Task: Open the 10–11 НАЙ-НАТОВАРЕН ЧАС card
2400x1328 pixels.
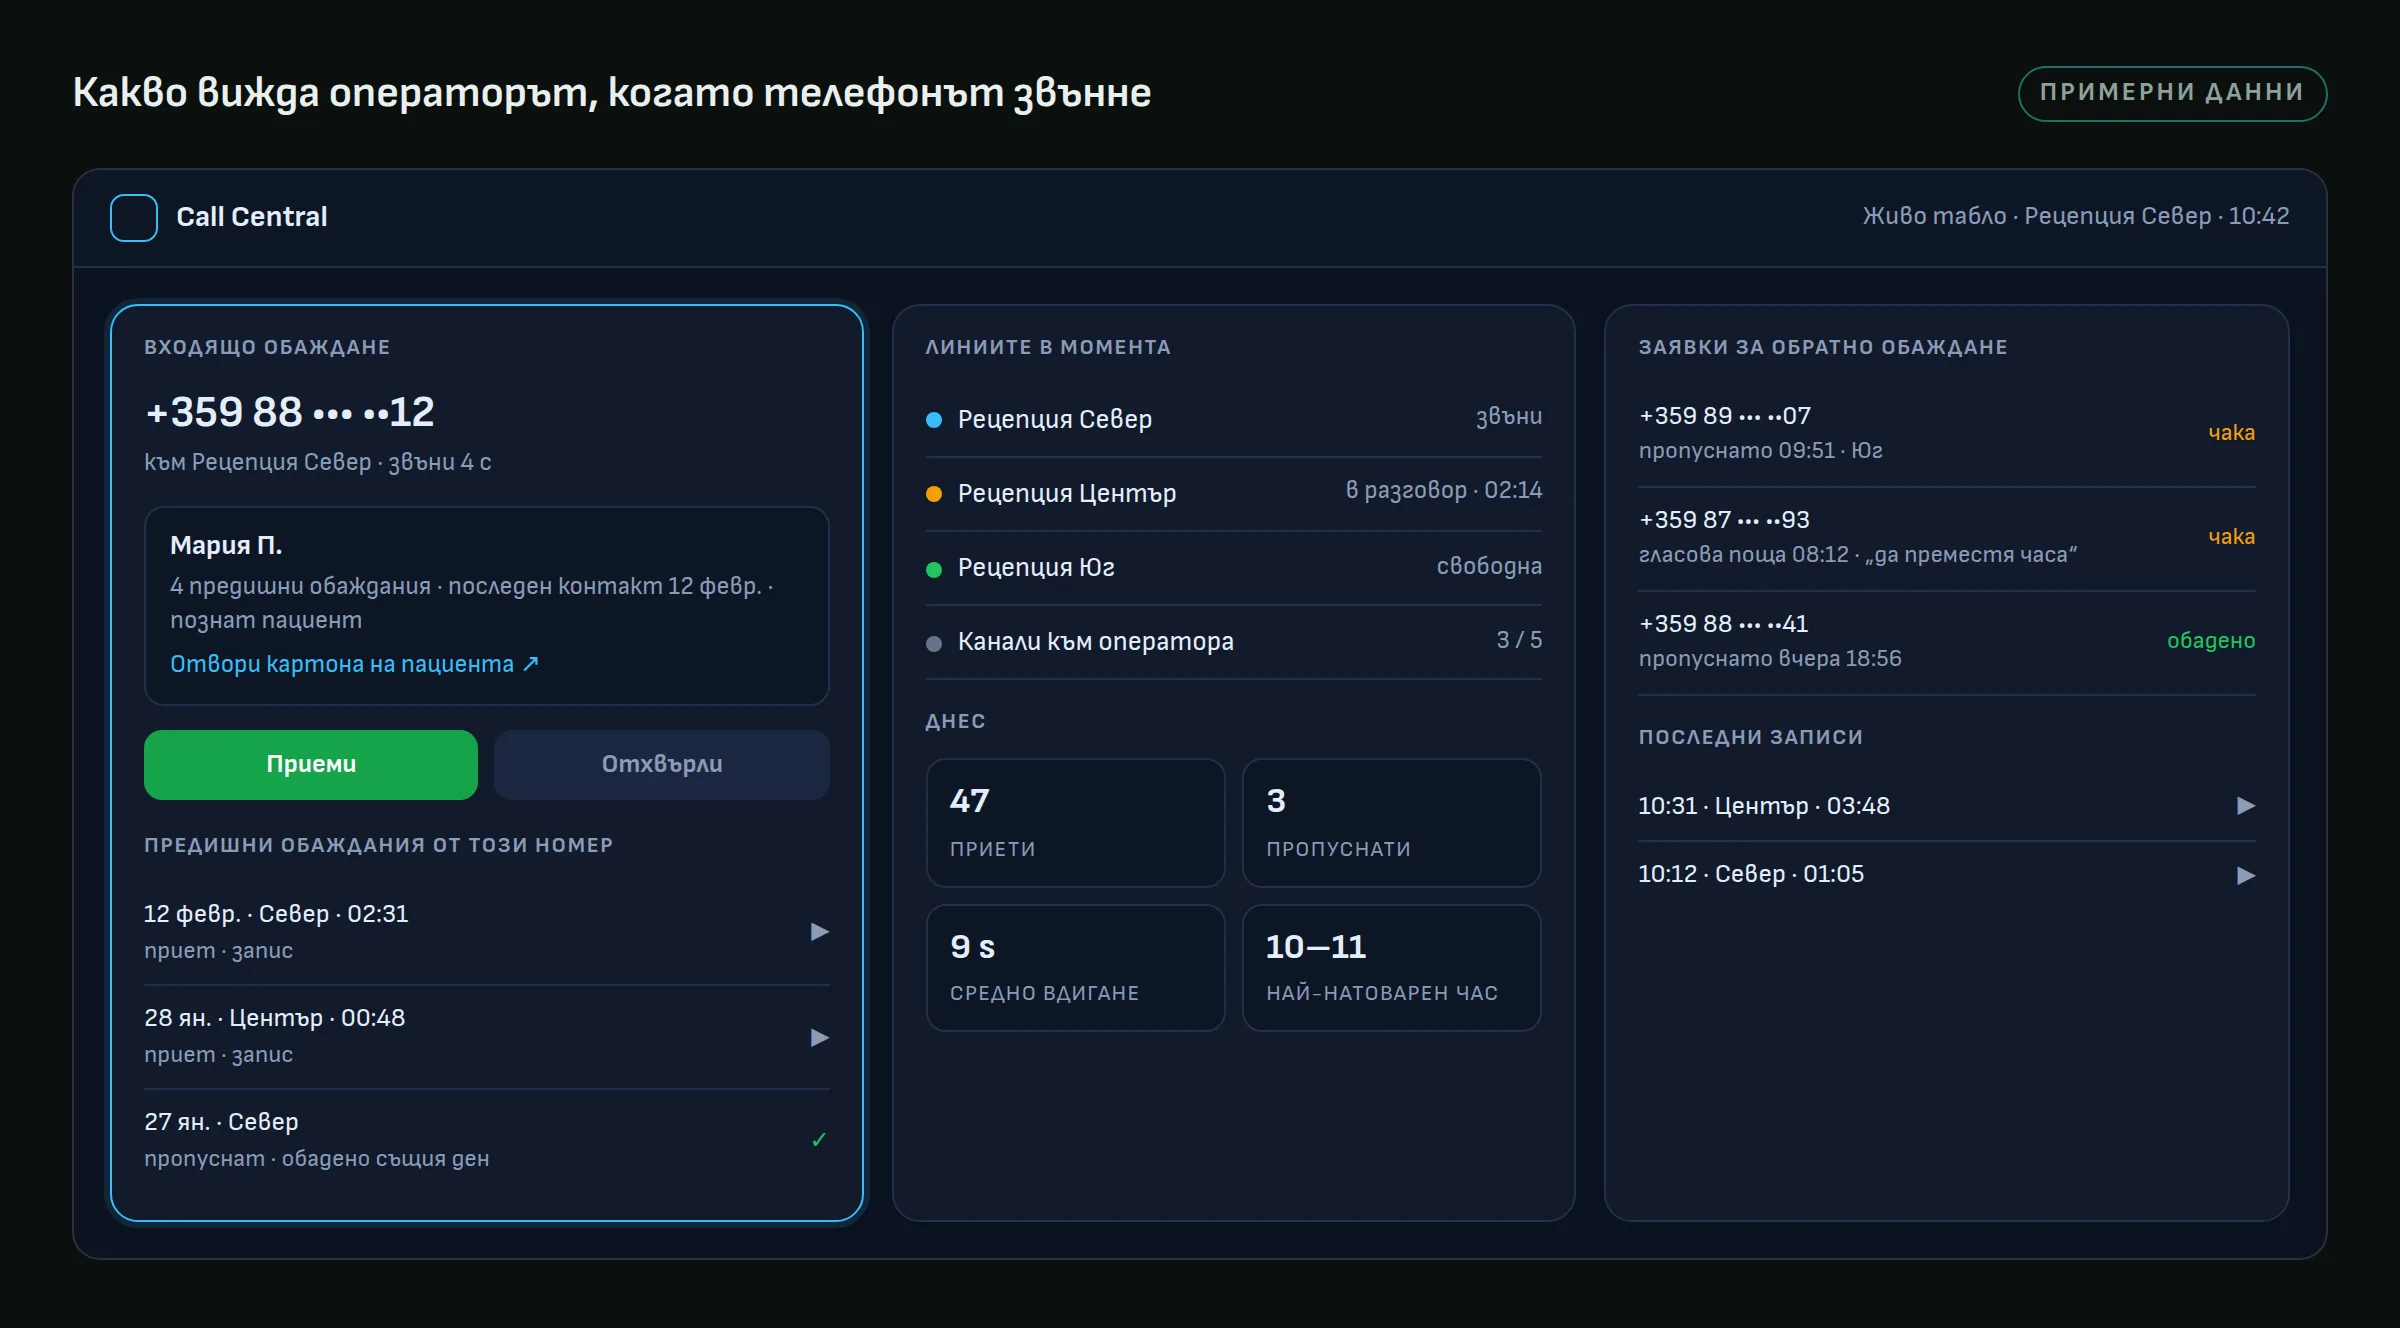Action: pyautogui.click(x=1392, y=968)
